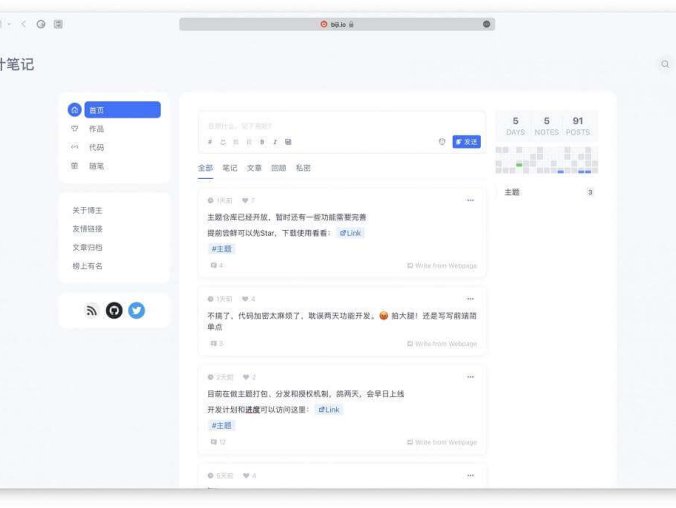Click the RSS feed icon
Viewport: 676px width, 508px height.
click(x=91, y=310)
